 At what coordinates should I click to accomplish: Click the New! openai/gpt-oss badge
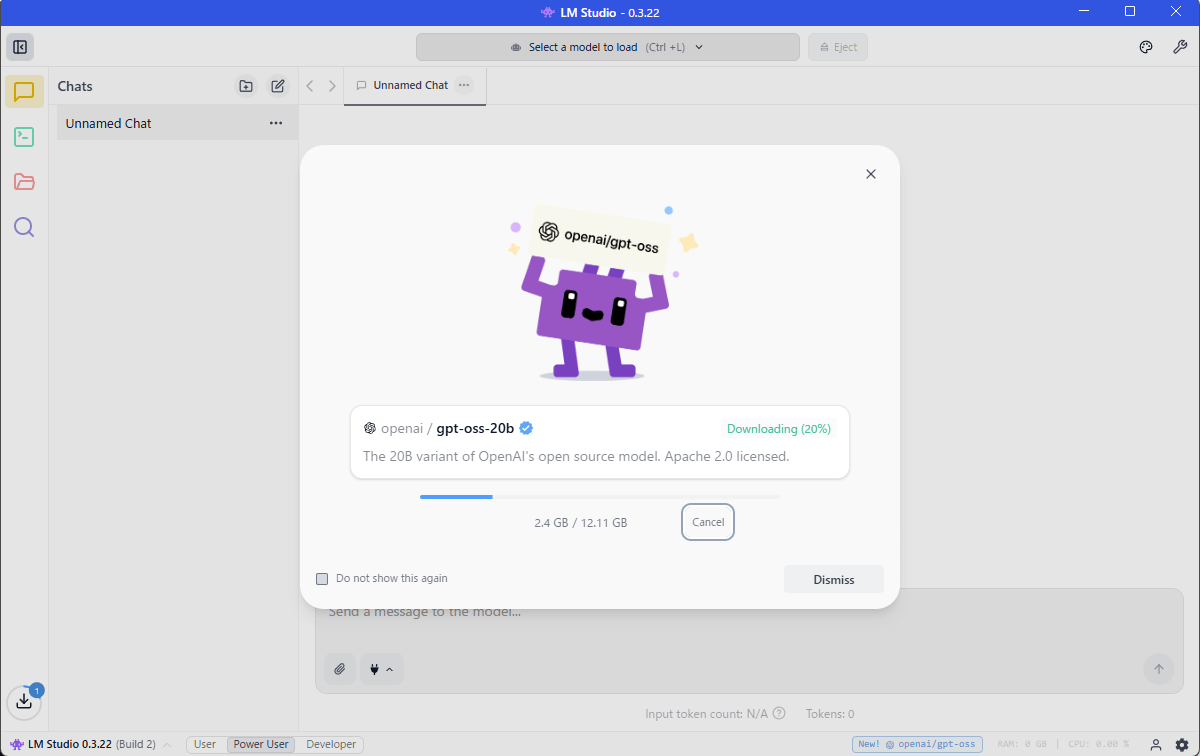tap(918, 744)
